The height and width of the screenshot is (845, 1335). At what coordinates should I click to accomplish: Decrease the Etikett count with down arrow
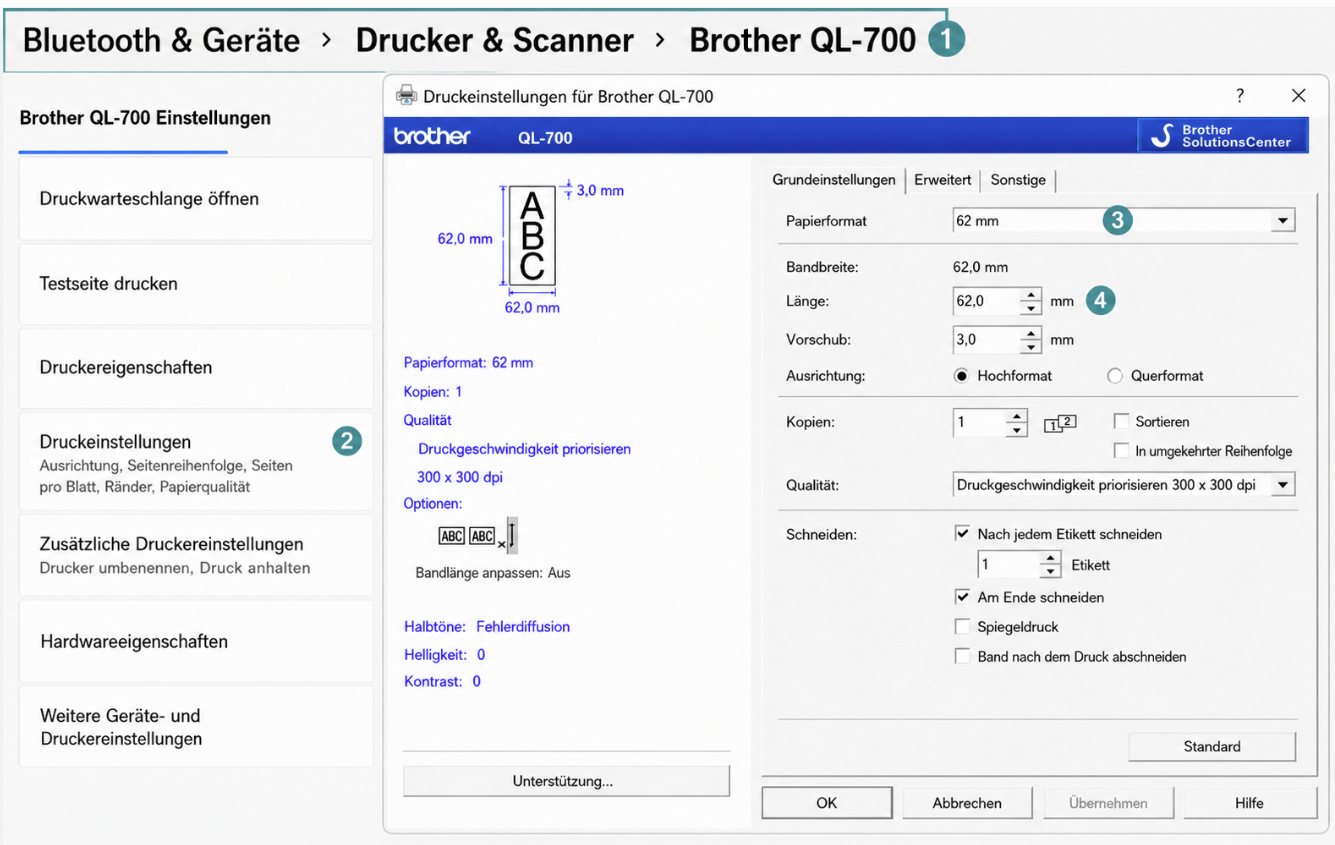[x=1050, y=572]
